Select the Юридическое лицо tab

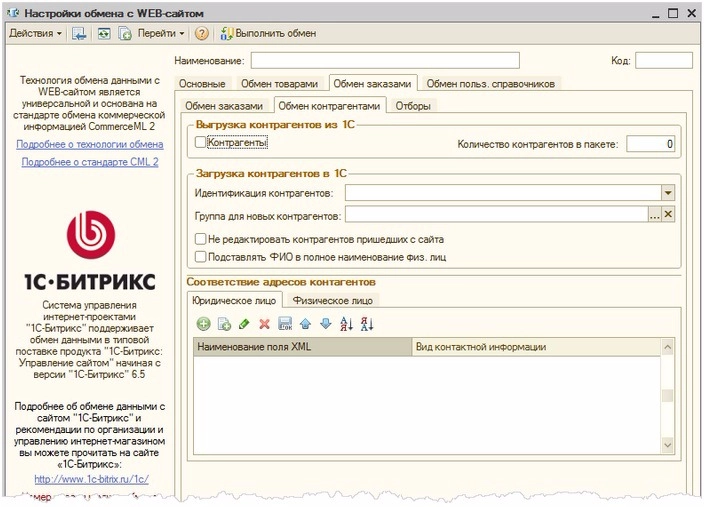234,300
